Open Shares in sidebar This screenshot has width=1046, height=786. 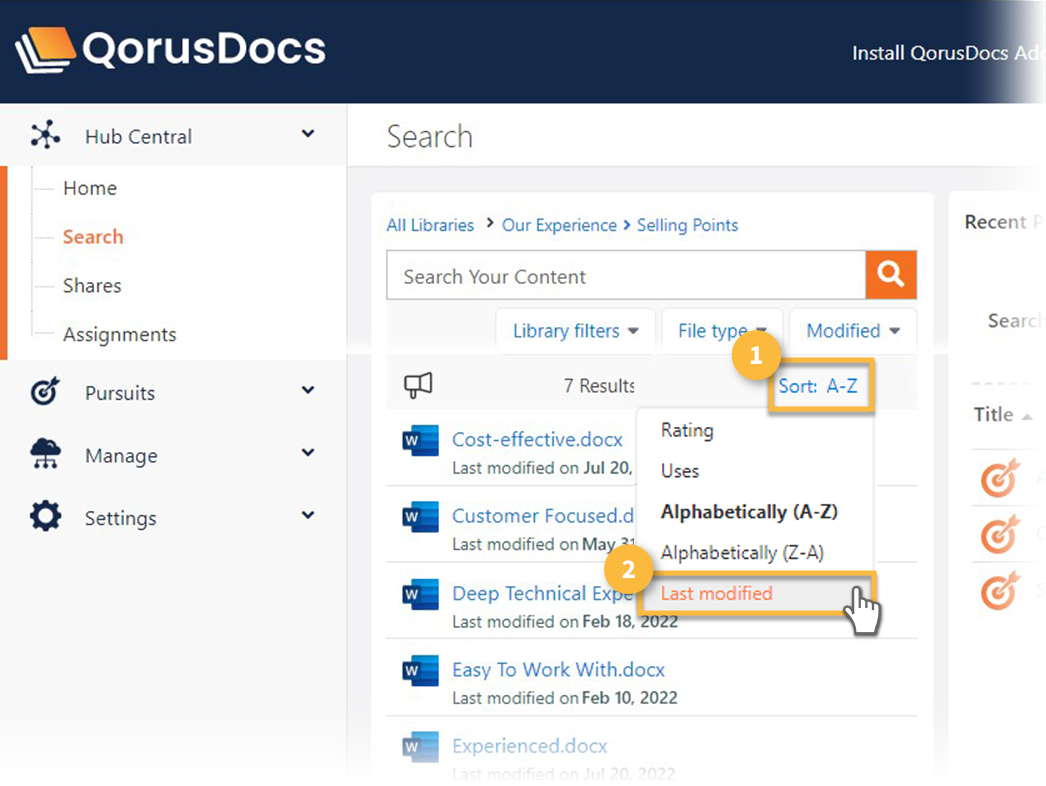coord(92,286)
